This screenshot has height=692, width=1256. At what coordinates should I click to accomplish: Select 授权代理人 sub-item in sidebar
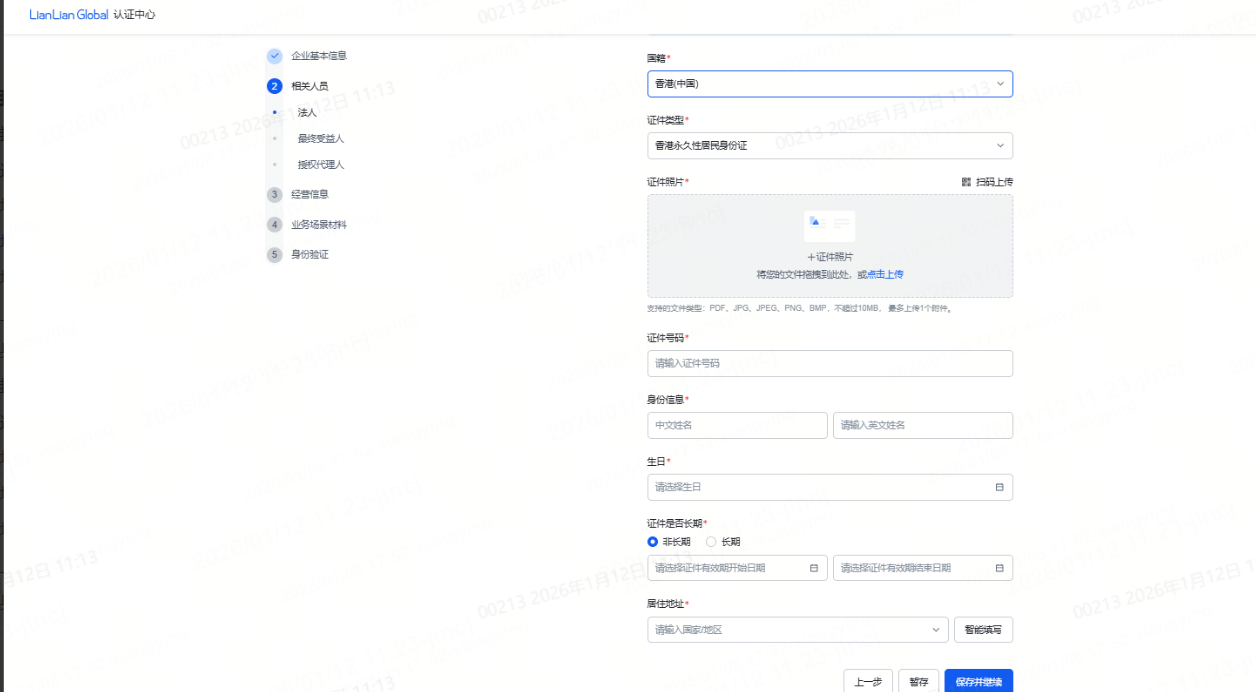click(321, 164)
